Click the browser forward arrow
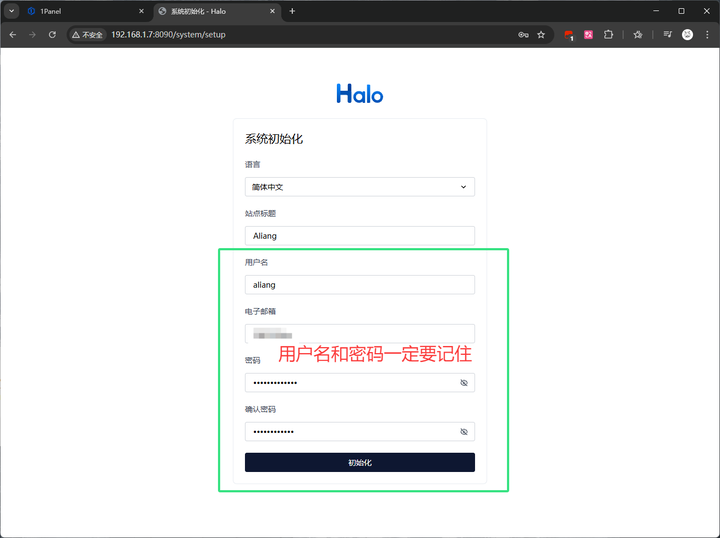 tap(32, 34)
